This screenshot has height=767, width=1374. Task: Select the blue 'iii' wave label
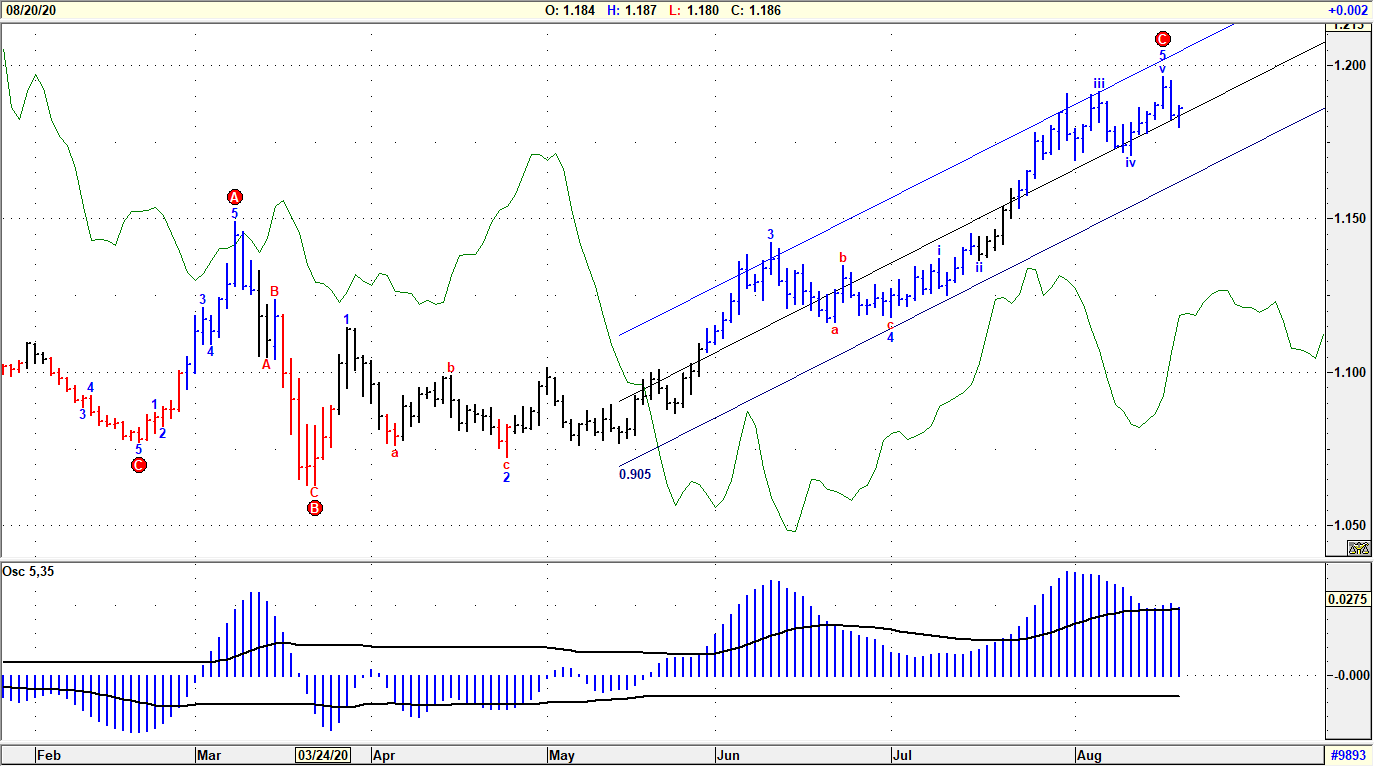point(1098,84)
